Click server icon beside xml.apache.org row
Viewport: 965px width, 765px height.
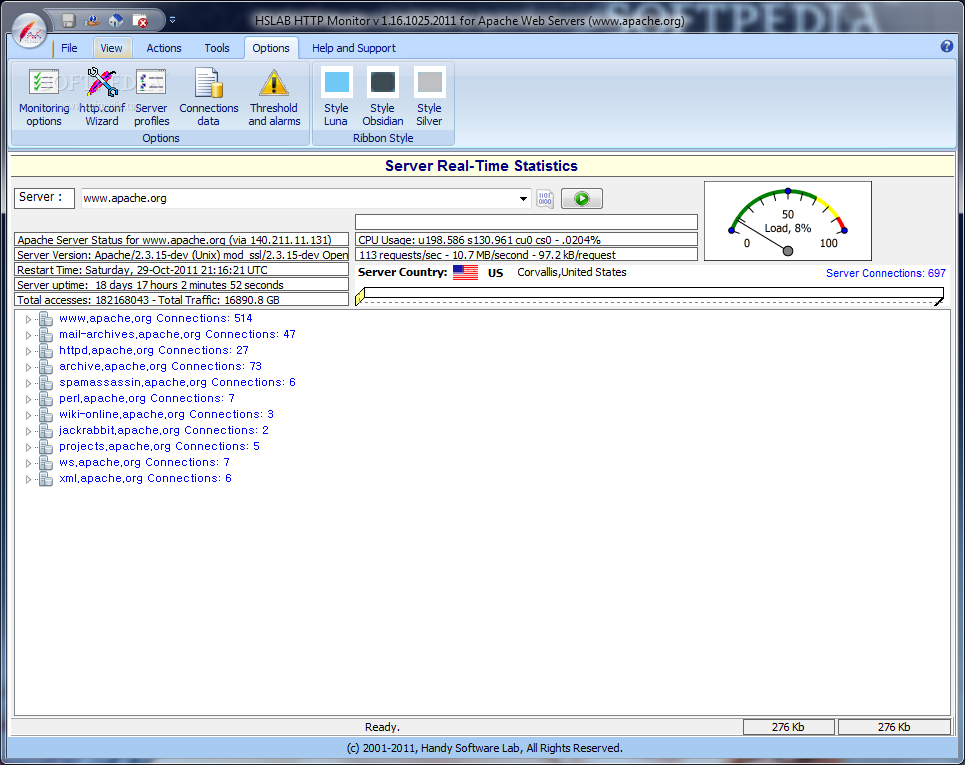46,479
